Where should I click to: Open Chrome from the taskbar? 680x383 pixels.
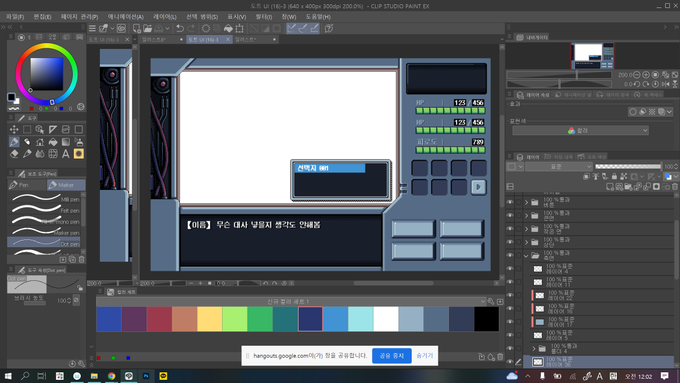(x=111, y=376)
